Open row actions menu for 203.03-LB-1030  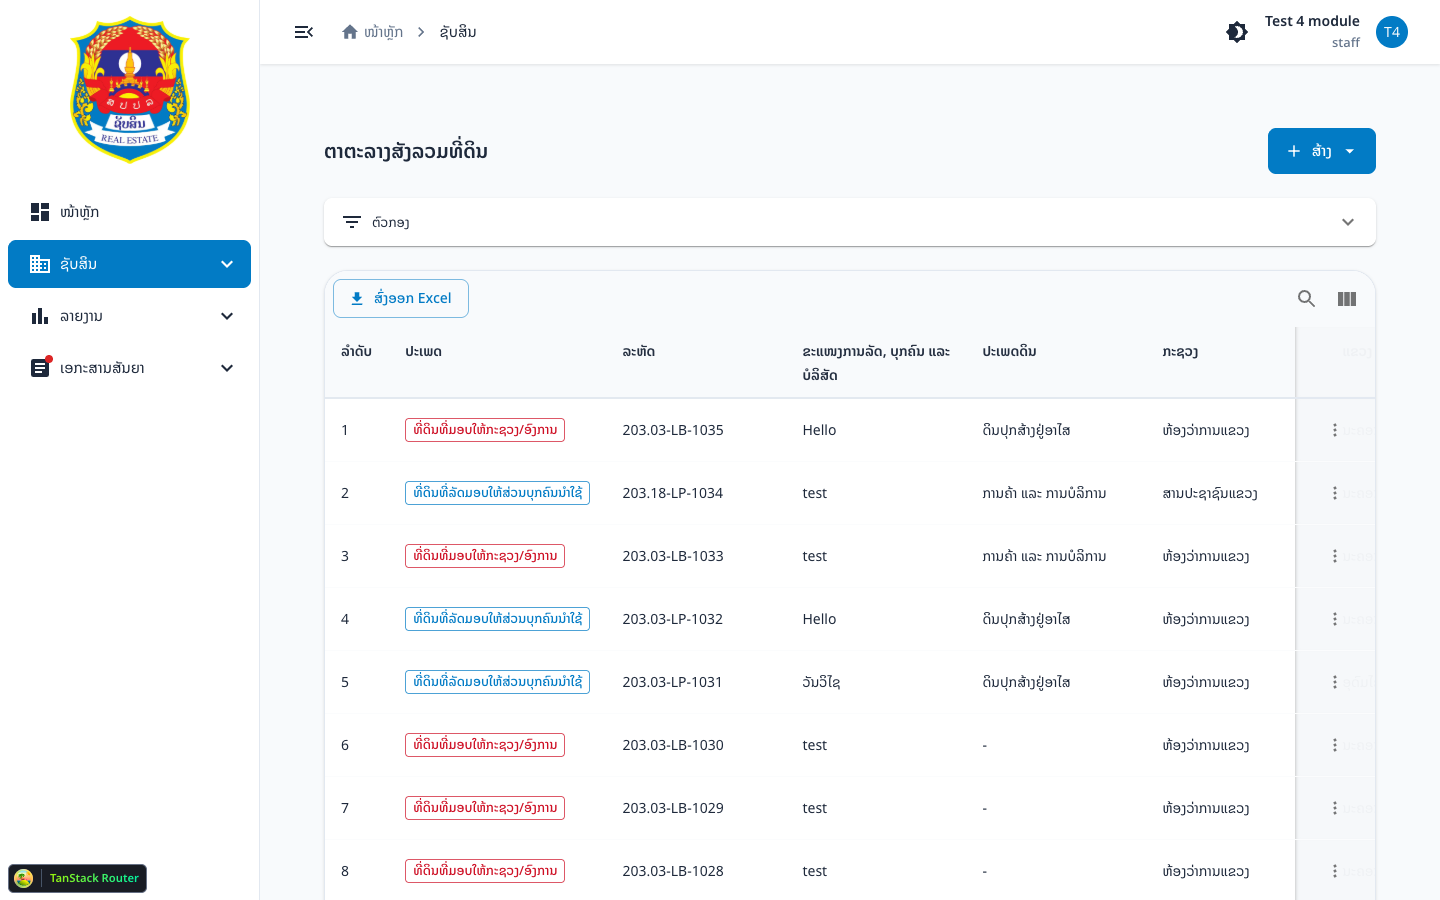1335,745
